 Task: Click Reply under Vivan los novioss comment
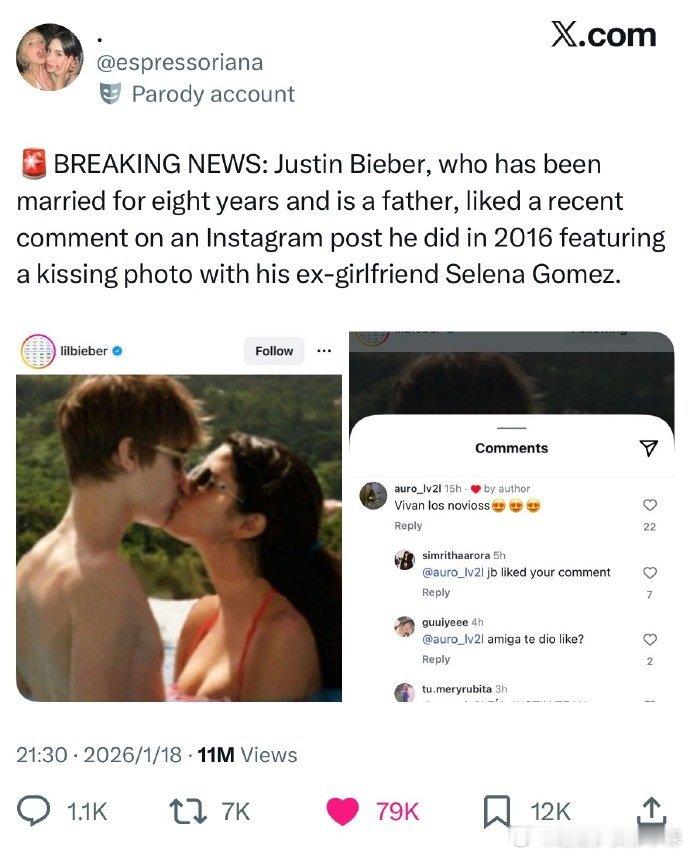tap(408, 526)
